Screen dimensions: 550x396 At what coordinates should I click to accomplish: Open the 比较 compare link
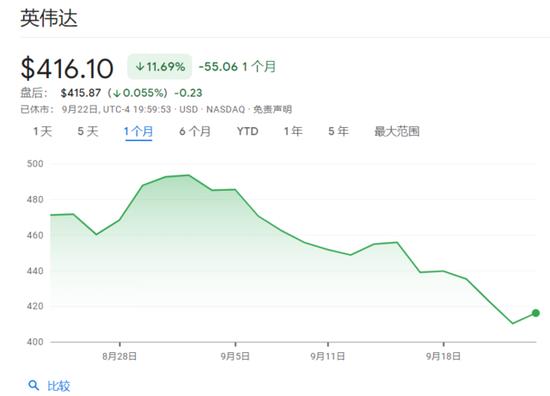[x=59, y=386]
